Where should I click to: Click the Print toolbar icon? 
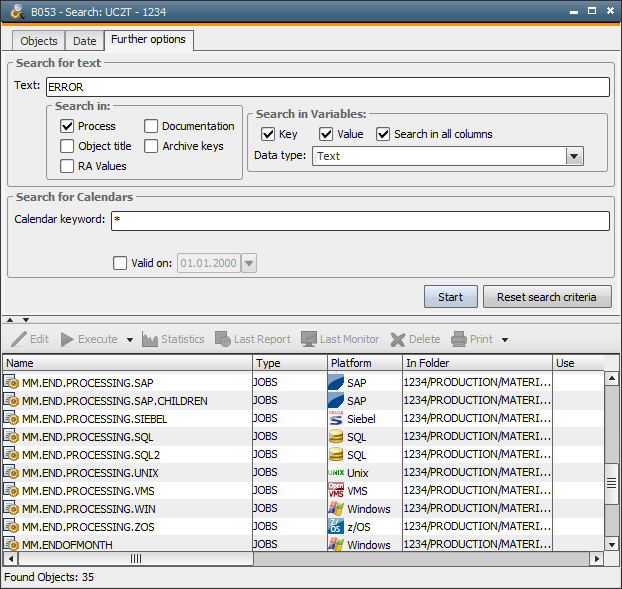459,340
